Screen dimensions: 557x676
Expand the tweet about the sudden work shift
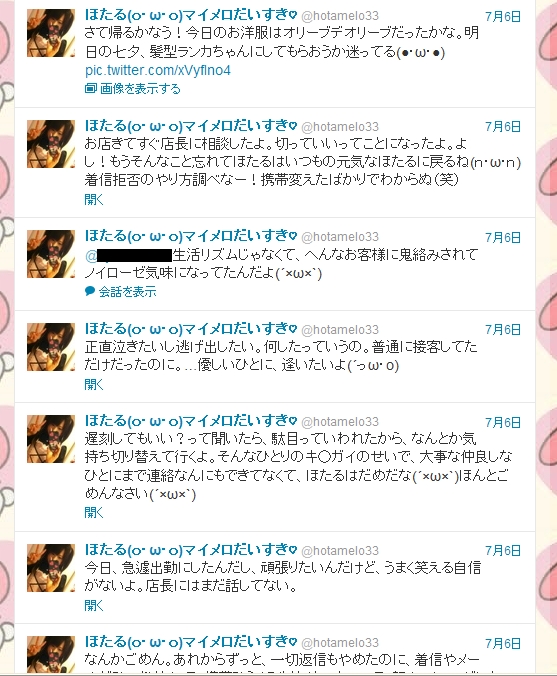[94, 605]
